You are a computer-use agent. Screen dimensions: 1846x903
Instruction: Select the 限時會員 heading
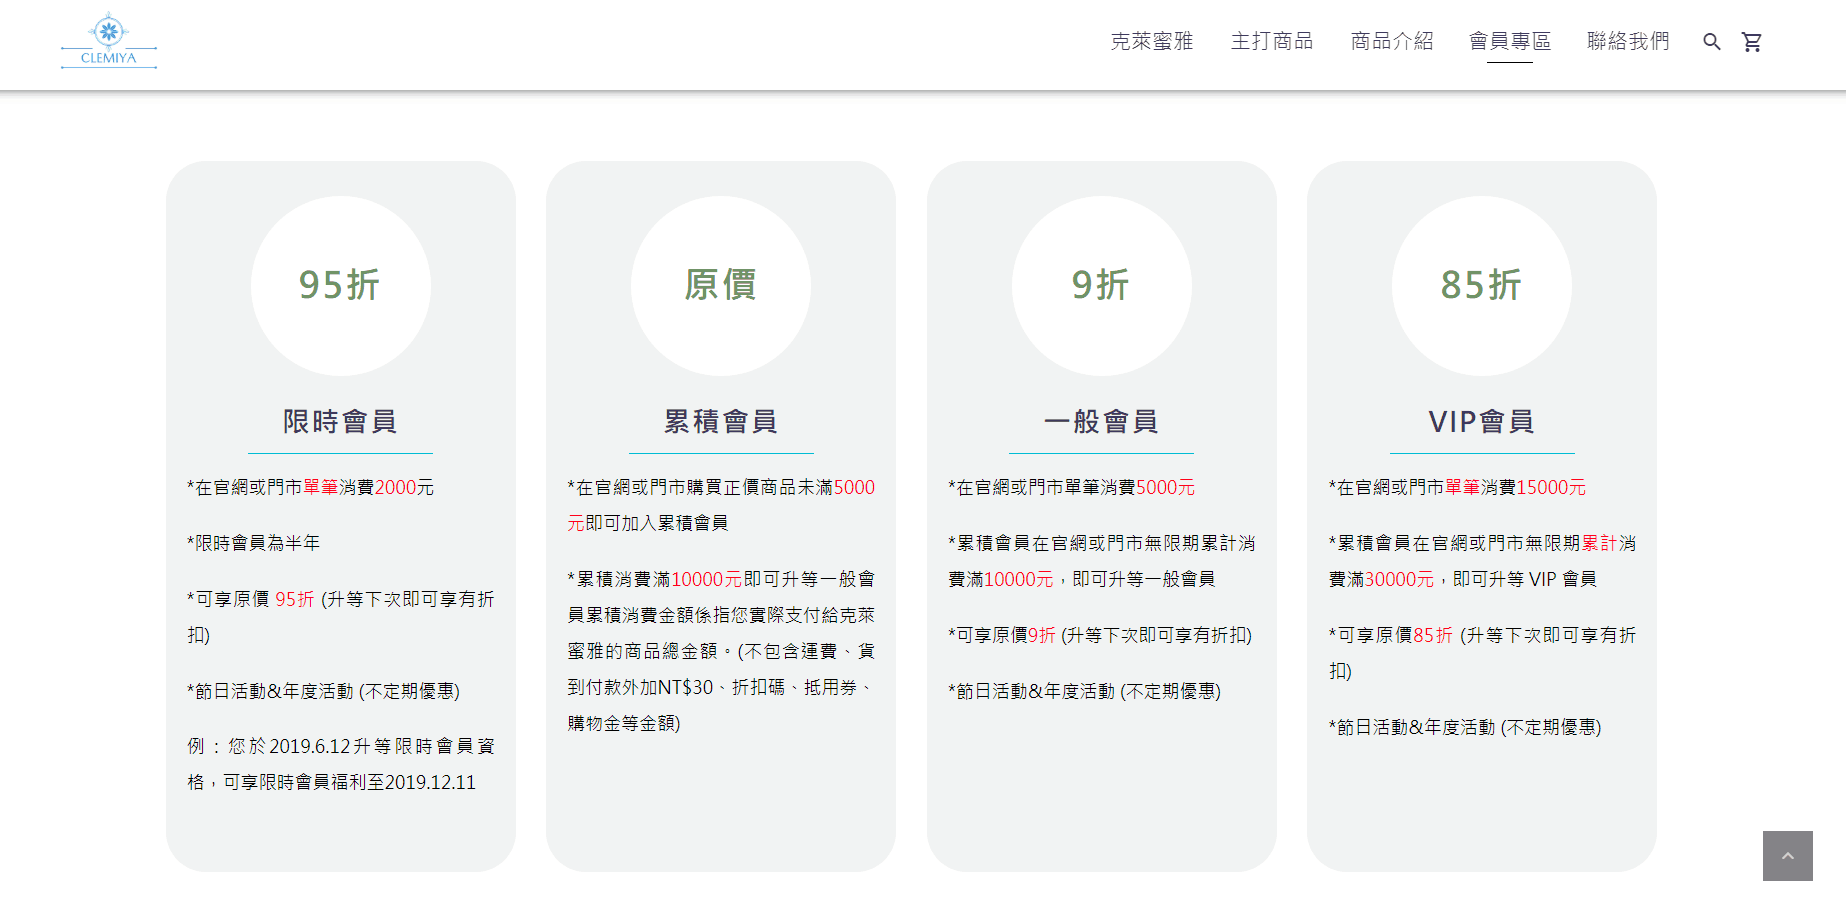(340, 421)
